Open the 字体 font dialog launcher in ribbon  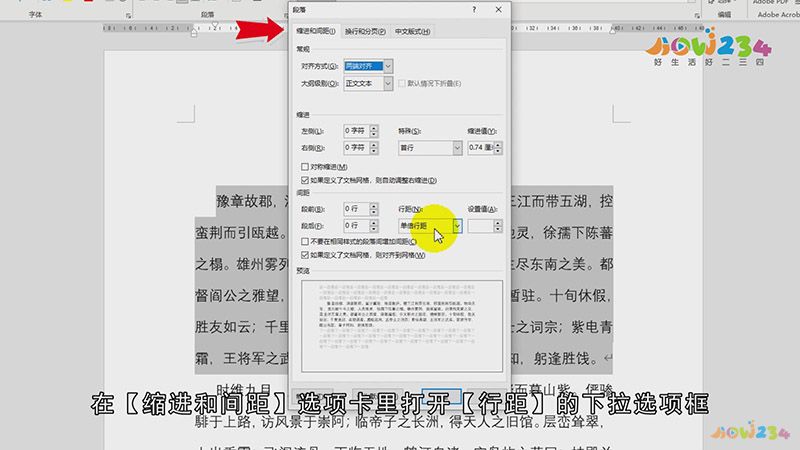128,16
